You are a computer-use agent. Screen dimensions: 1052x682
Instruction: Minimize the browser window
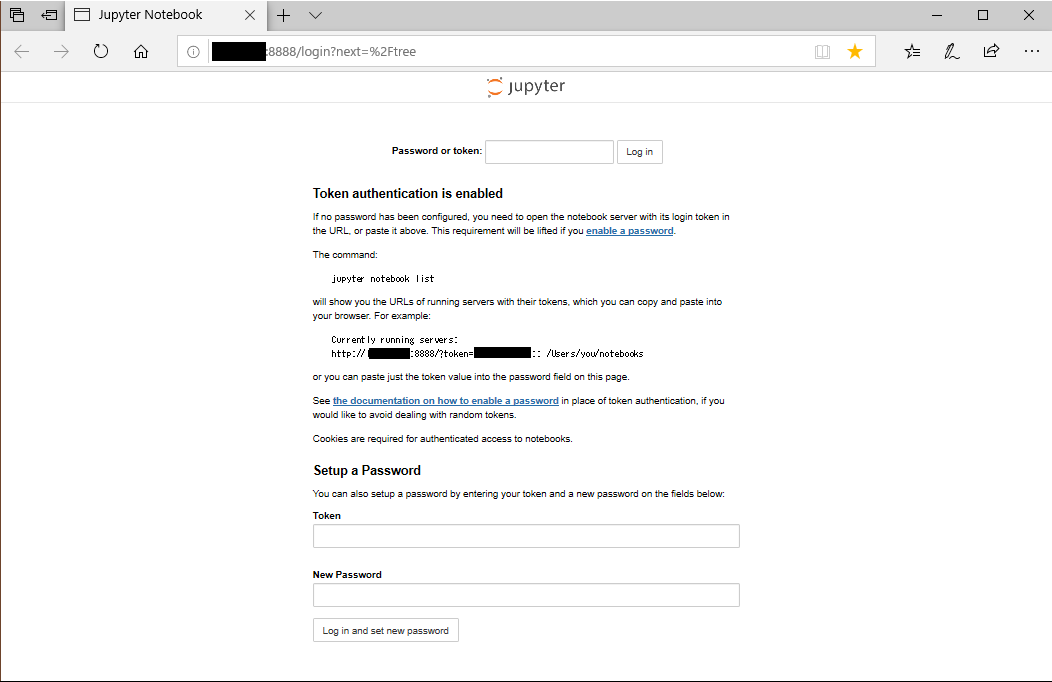pos(937,15)
